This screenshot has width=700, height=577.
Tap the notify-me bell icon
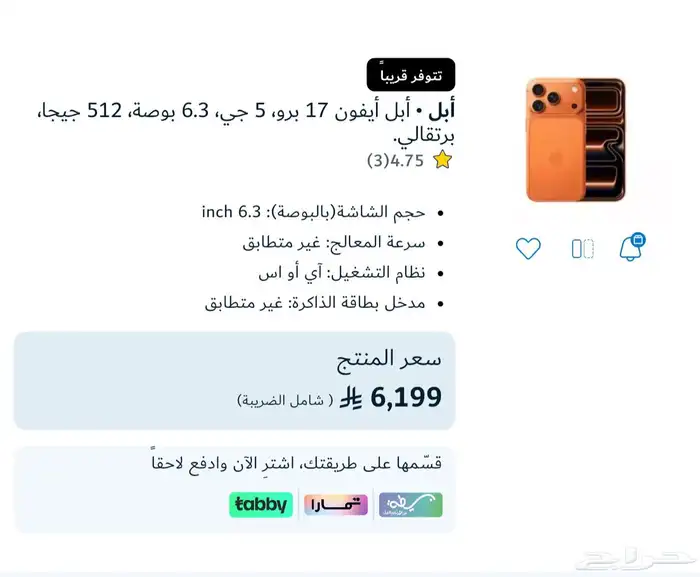point(633,247)
